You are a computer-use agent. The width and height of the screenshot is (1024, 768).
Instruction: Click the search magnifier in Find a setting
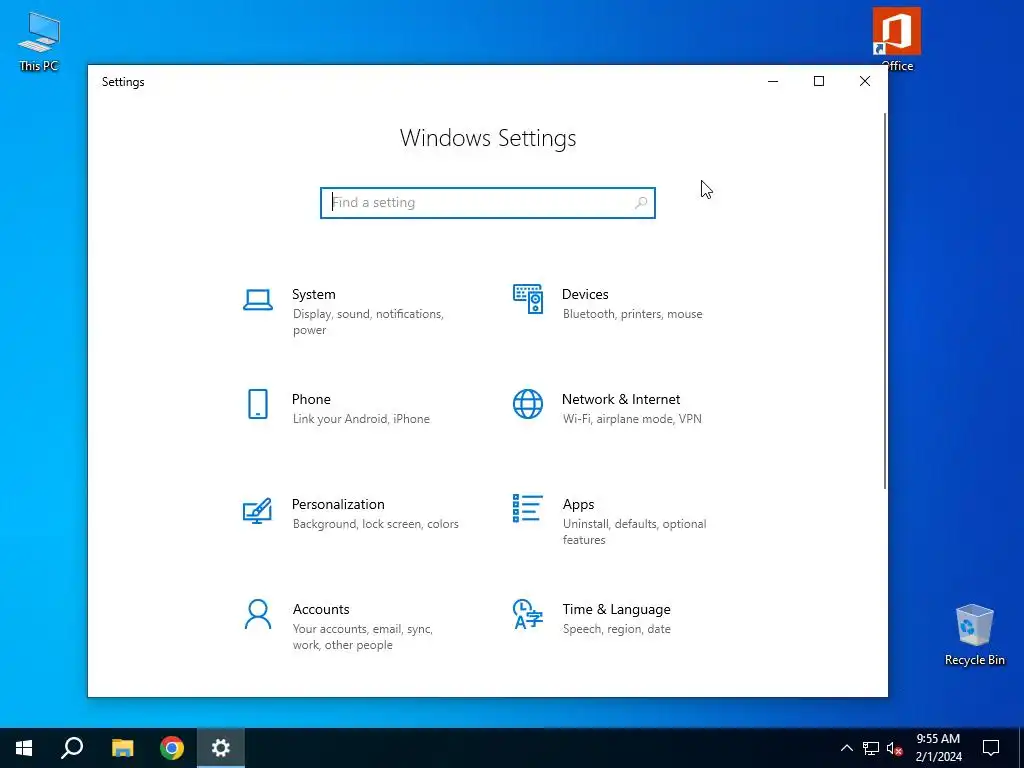pyautogui.click(x=641, y=202)
